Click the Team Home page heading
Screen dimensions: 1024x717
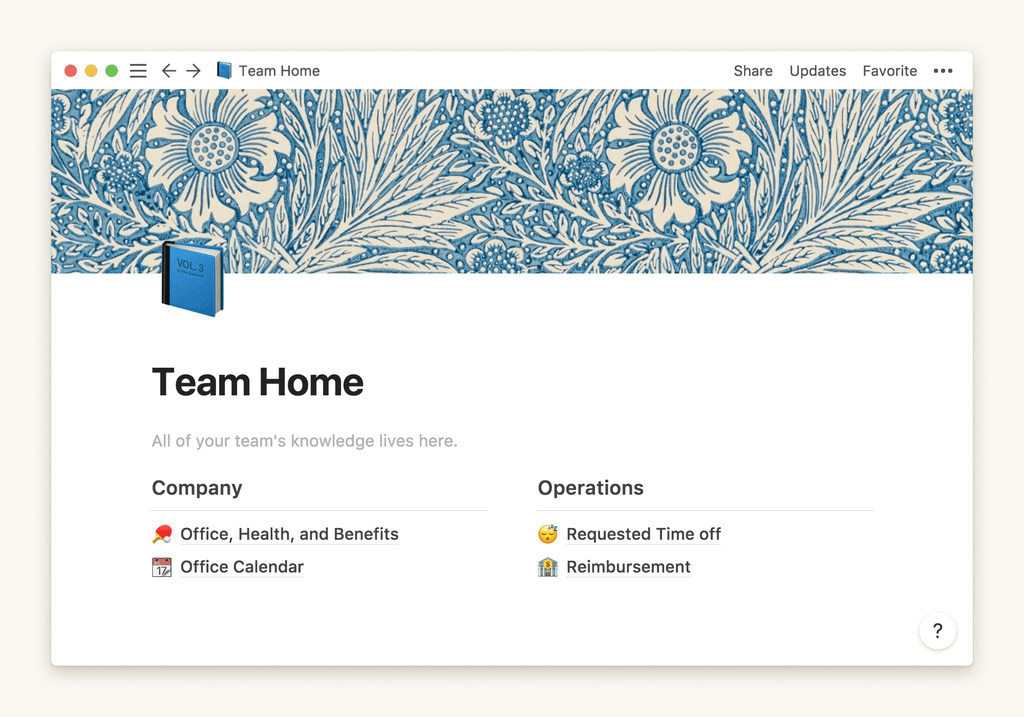[x=257, y=382]
